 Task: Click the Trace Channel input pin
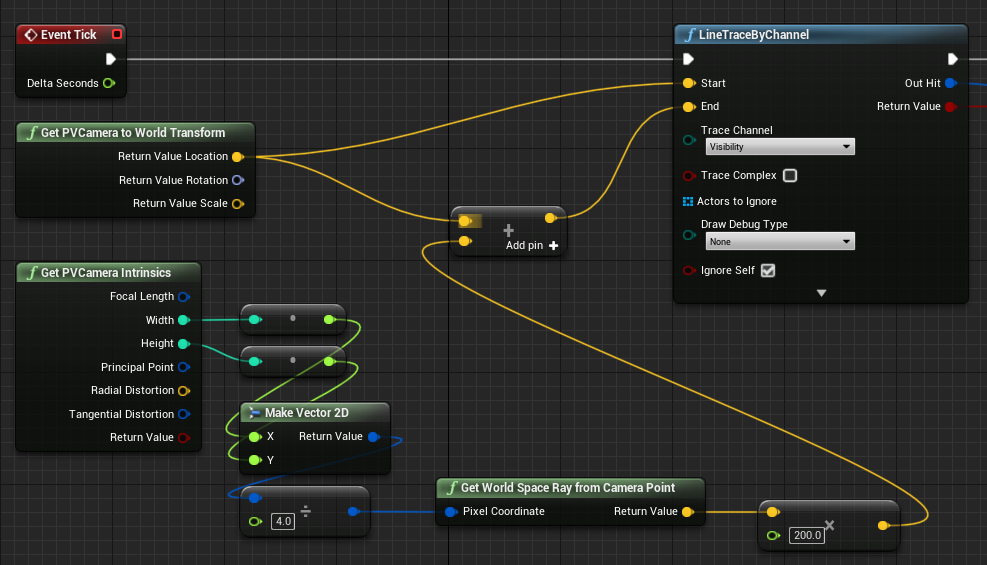689,140
